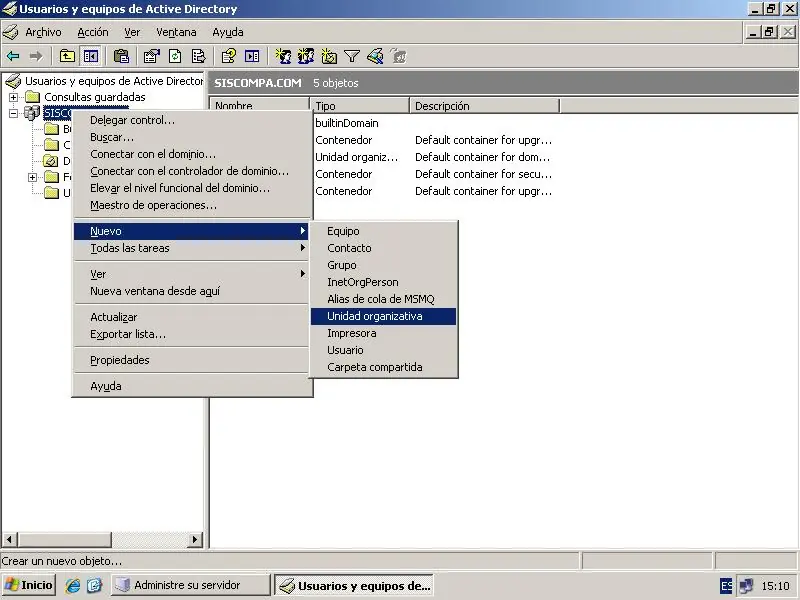
Task: Toggle the action pane toolbar icon
Action: 252,56
